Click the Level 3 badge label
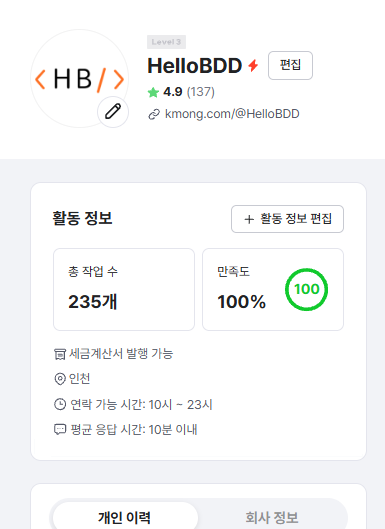This screenshot has width=385, height=529. click(166, 42)
